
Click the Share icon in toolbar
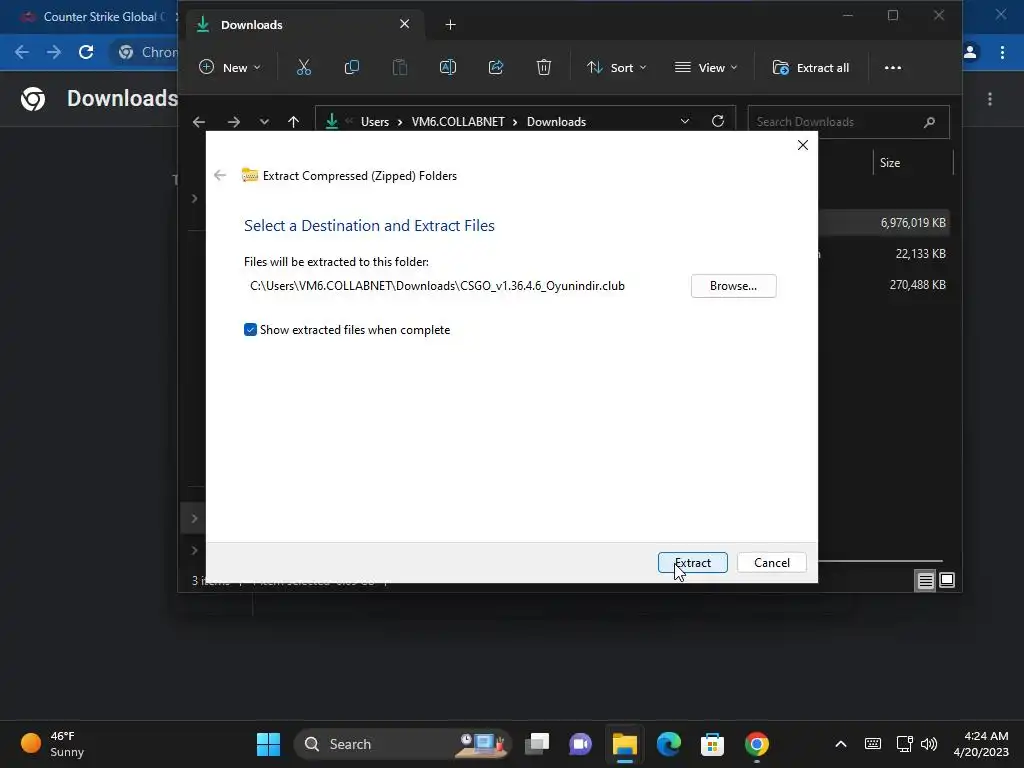[x=496, y=67]
